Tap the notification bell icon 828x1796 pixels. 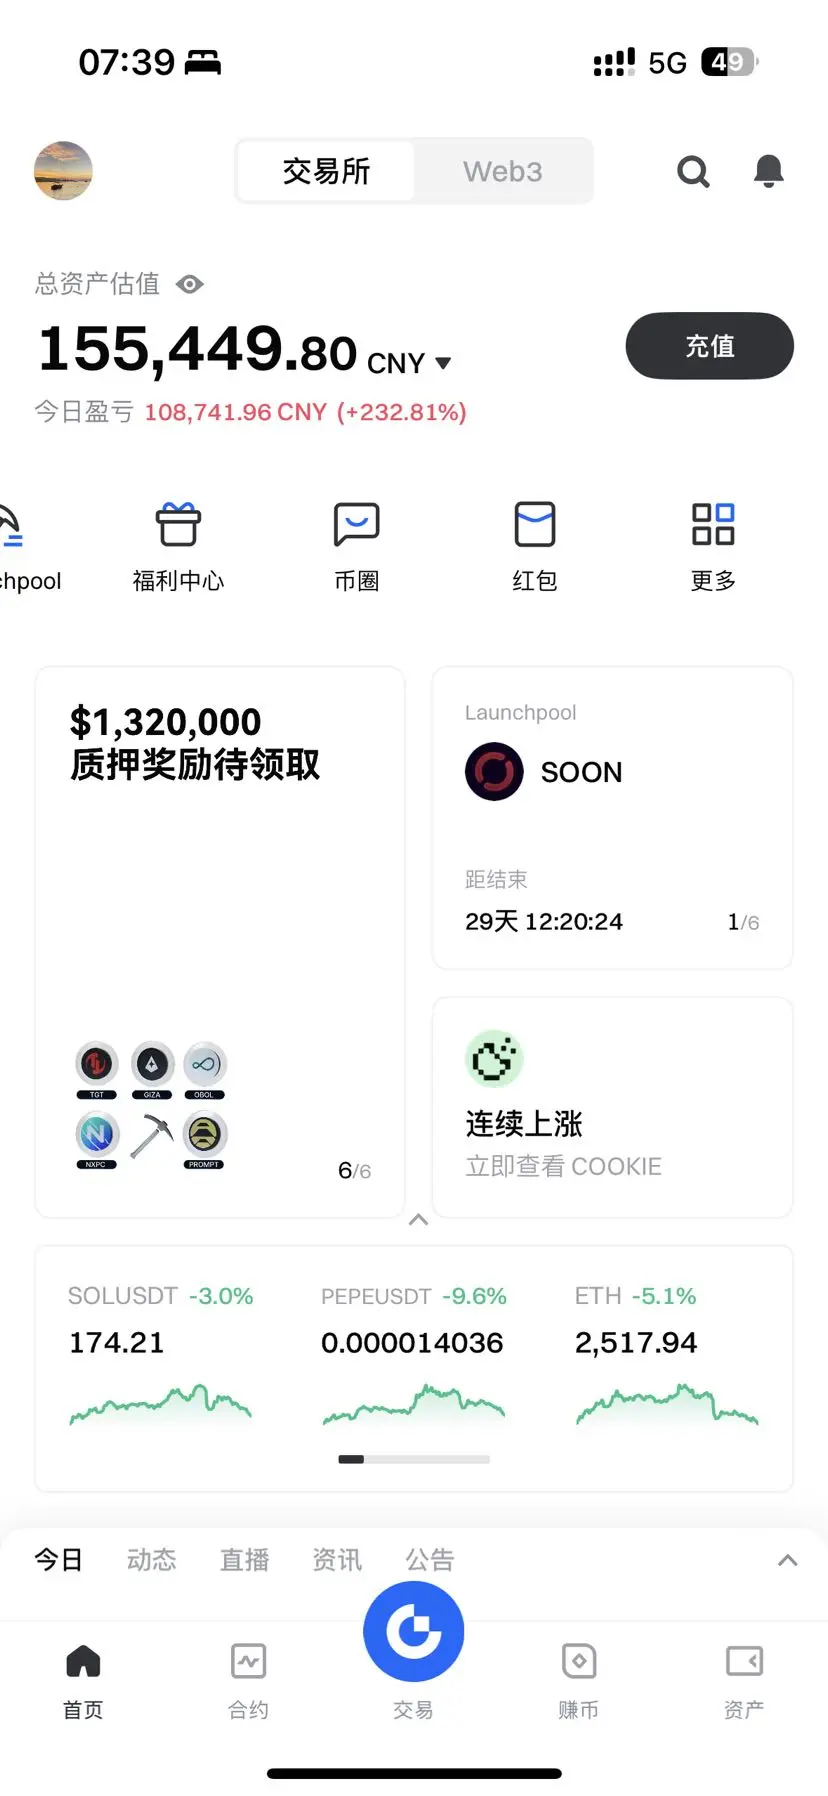pyautogui.click(x=768, y=171)
